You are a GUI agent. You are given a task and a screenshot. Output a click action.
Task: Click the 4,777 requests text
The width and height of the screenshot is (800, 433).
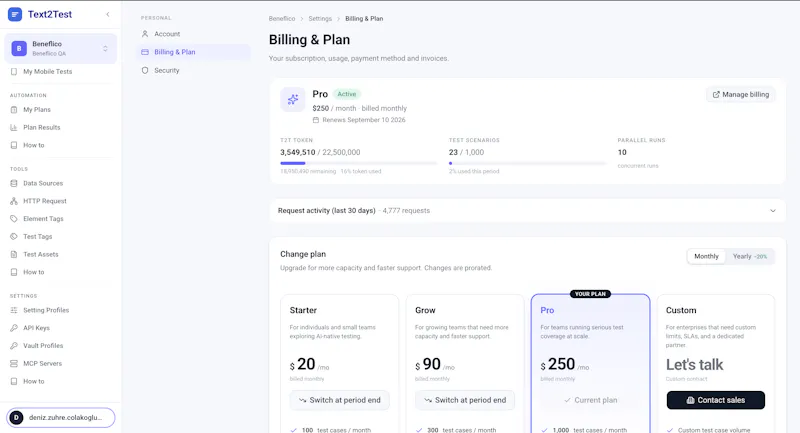pos(406,211)
